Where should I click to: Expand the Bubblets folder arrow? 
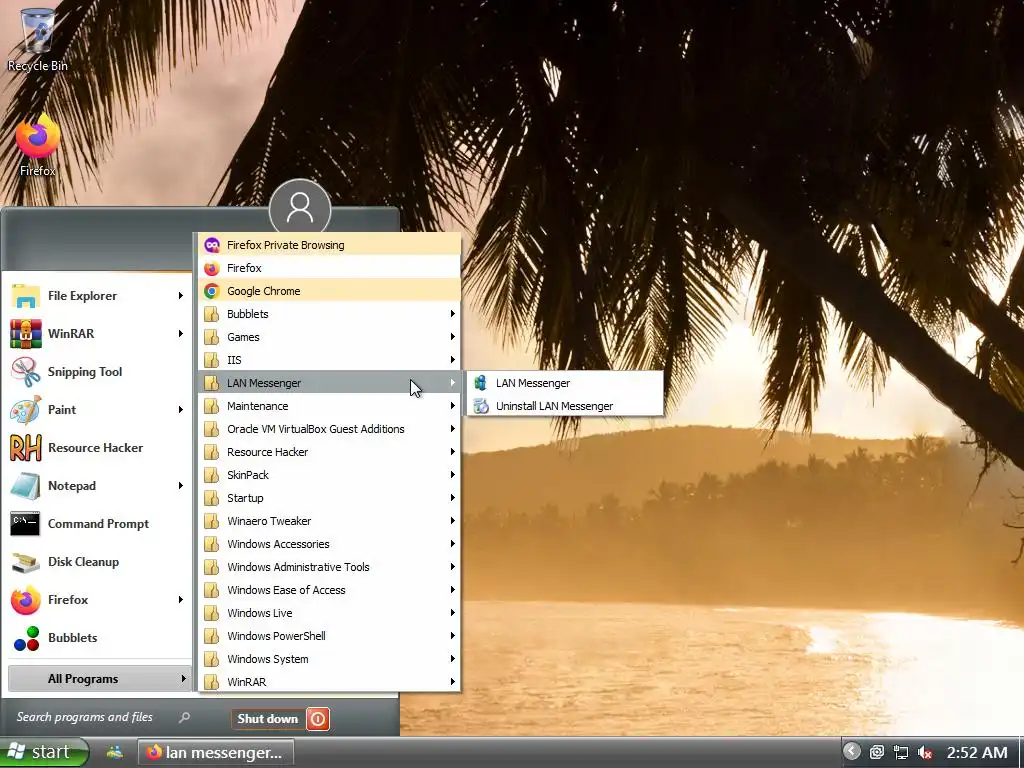pos(452,314)
